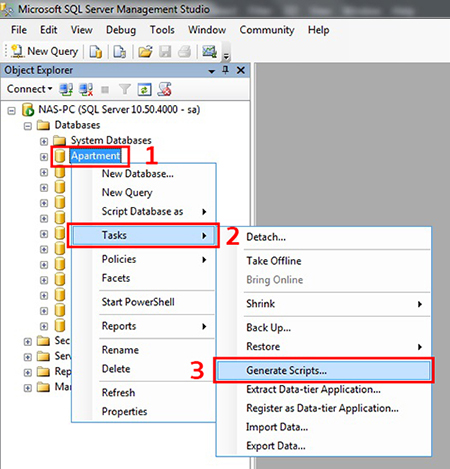Choose Detach... in Tasks submenu

click(x=324, y=237)
